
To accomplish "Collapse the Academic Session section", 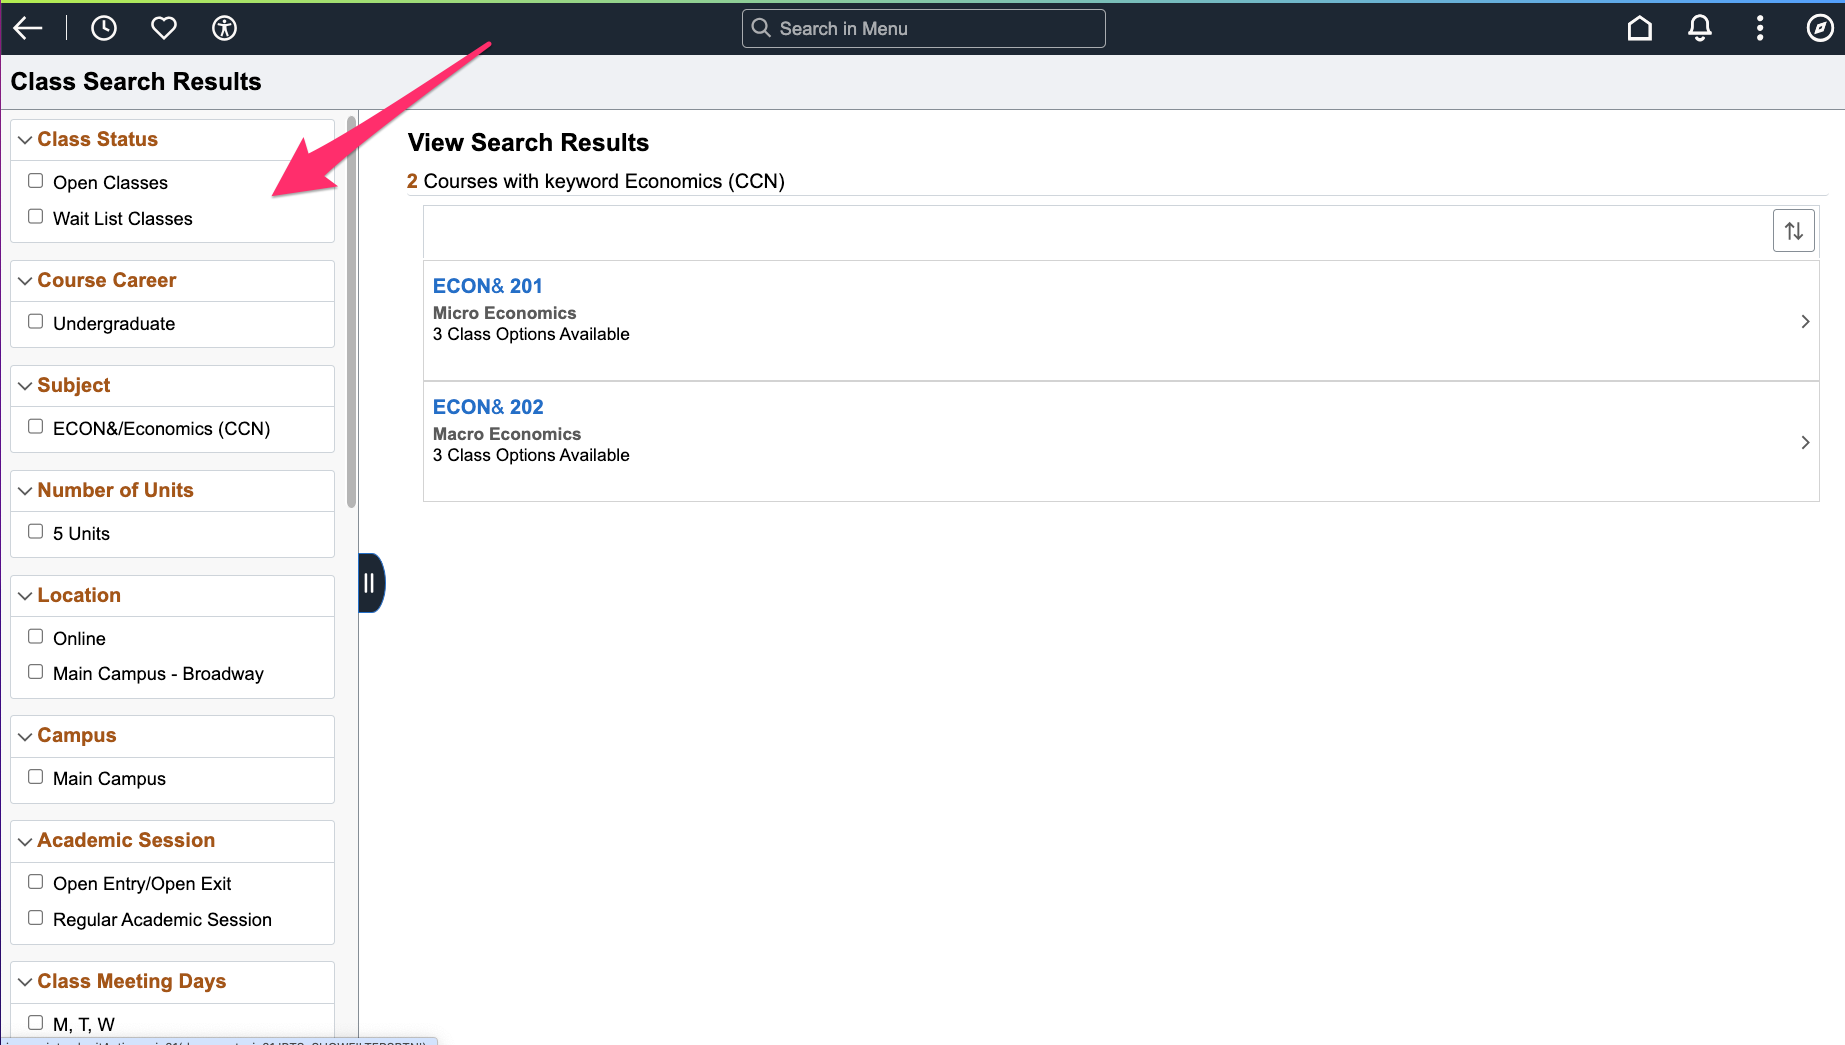I will tap(25, 841).
